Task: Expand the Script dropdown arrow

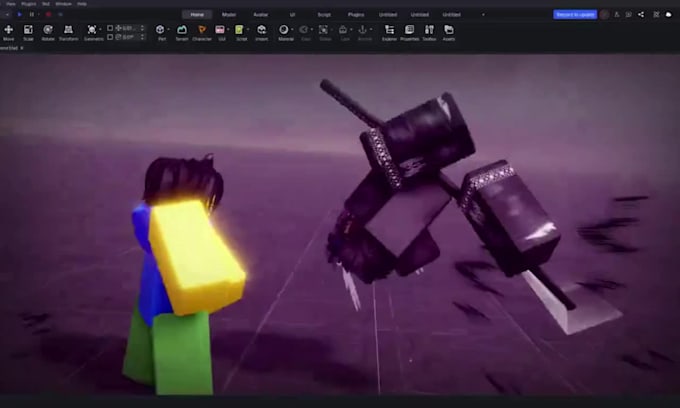Action: coord(248,29)
